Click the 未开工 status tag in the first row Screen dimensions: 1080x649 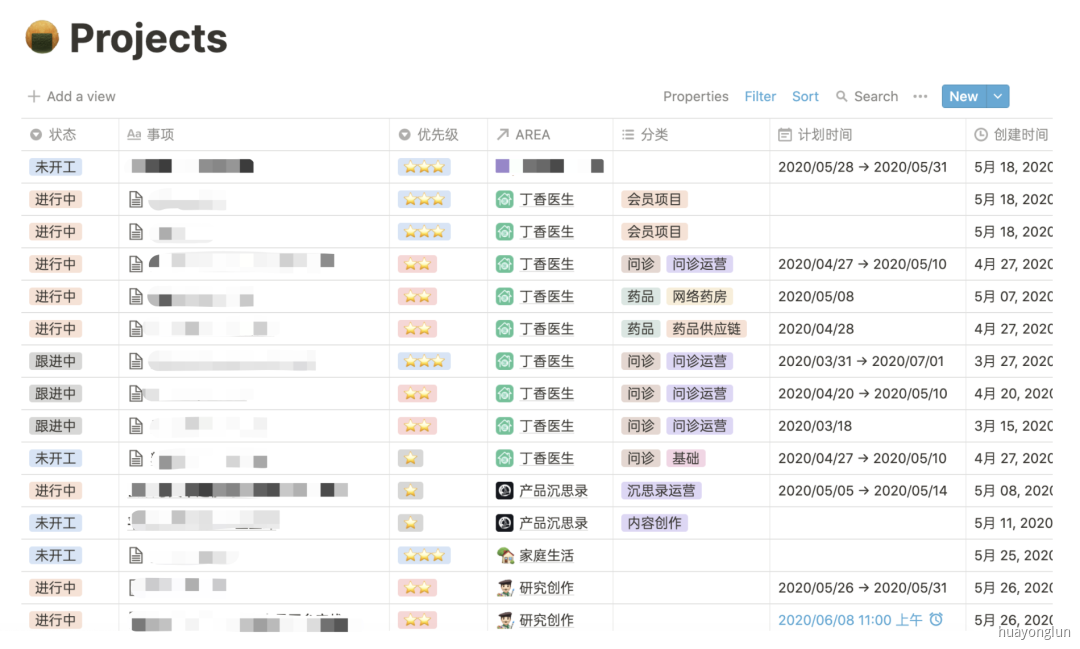click(55, 167)
